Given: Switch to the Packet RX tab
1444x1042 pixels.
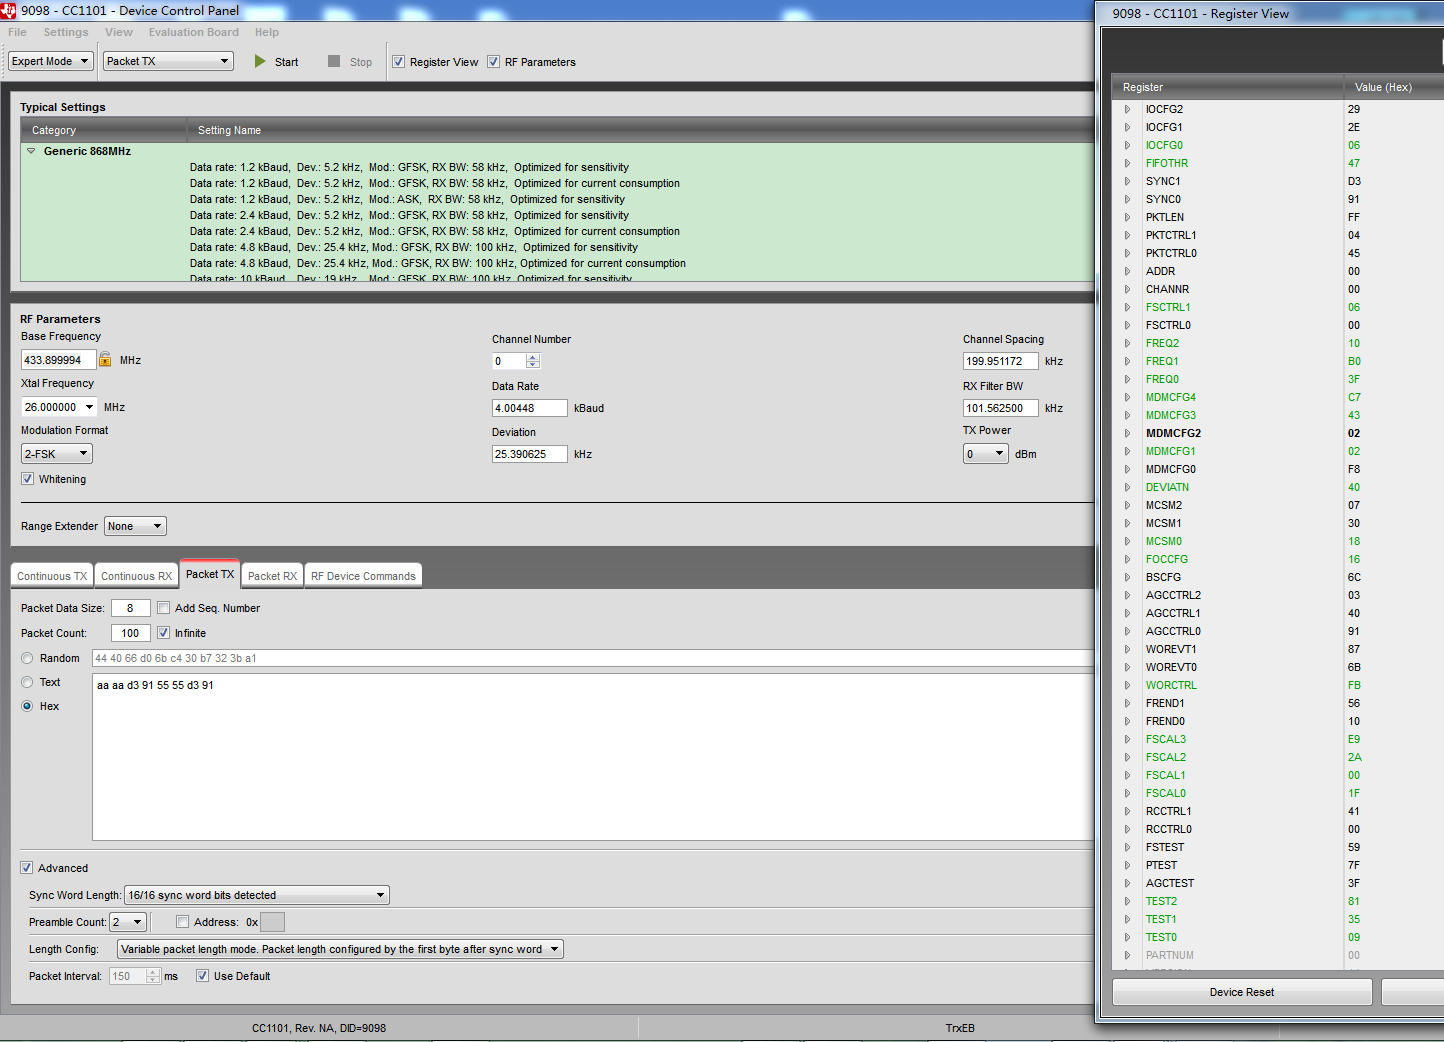Looking at the screenshot, I should tap(272, 576).
